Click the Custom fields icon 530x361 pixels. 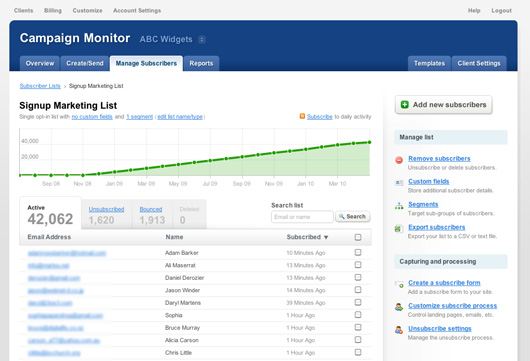(399, 183)
